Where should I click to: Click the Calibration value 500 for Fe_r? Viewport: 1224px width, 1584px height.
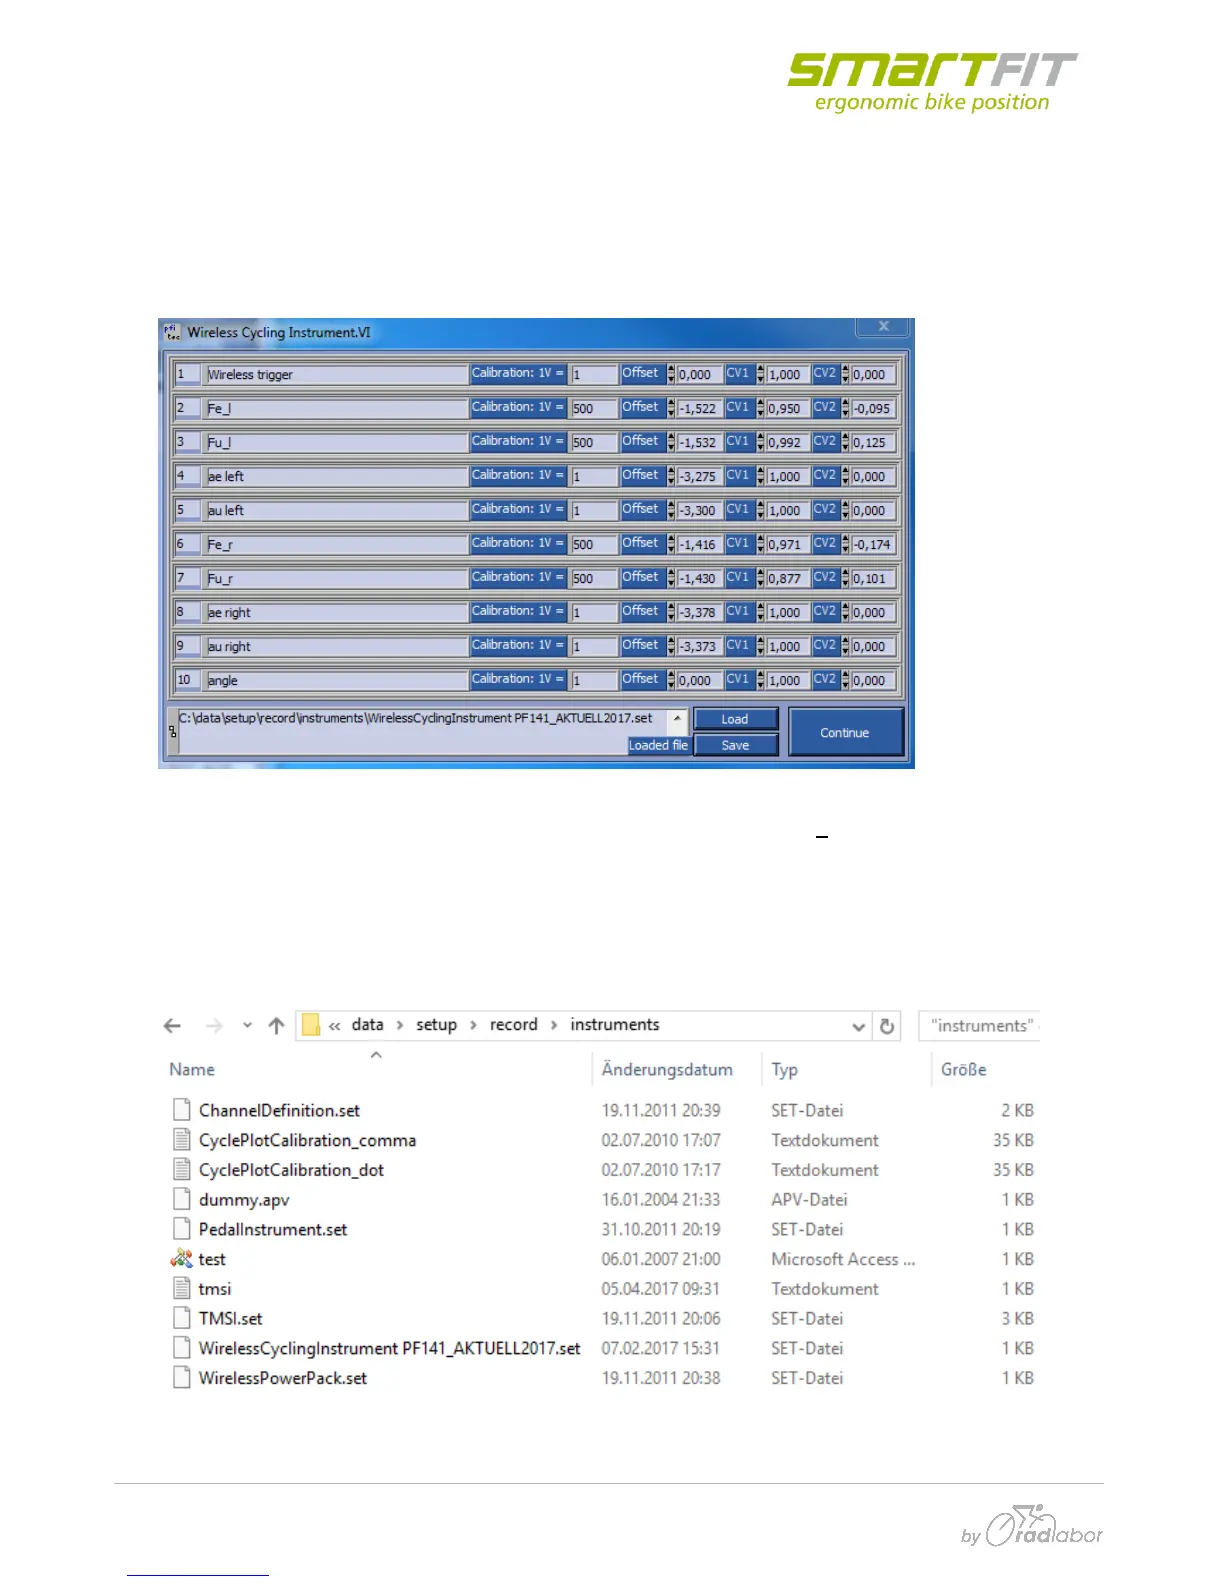click(x=593, y=545)
